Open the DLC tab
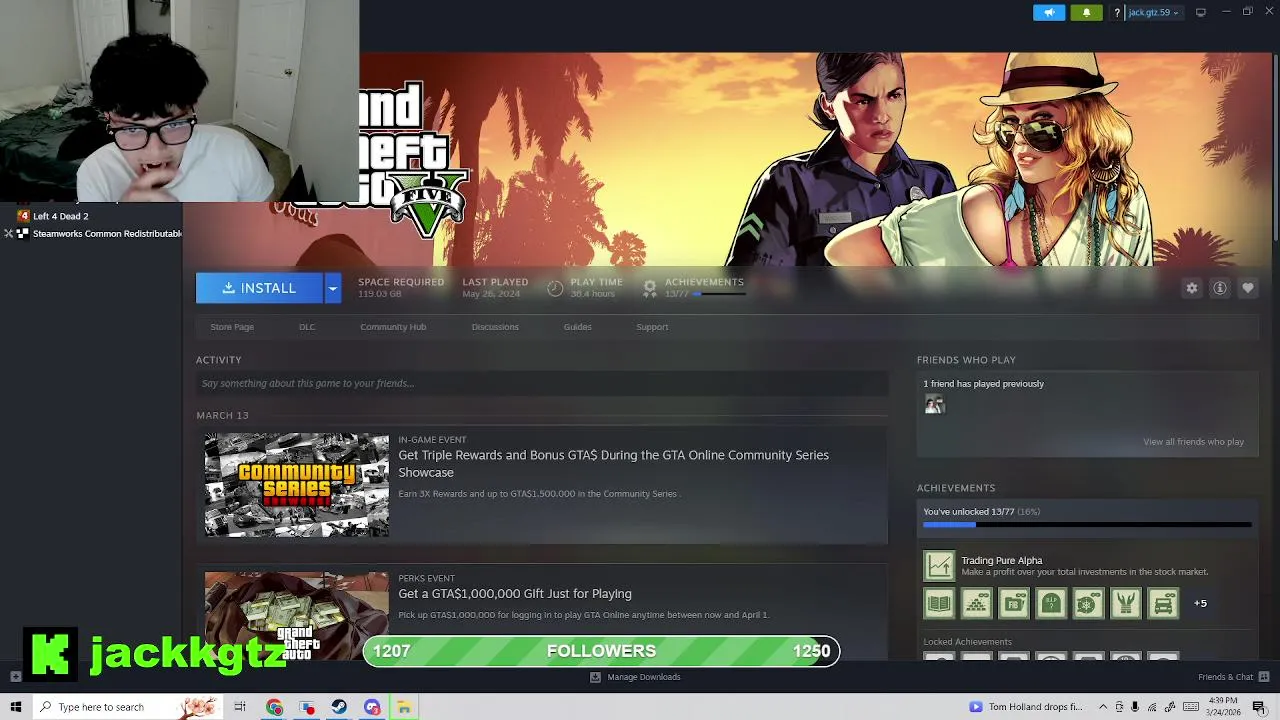This screenshot has height=720, width=1280. (x=307, y=327)
